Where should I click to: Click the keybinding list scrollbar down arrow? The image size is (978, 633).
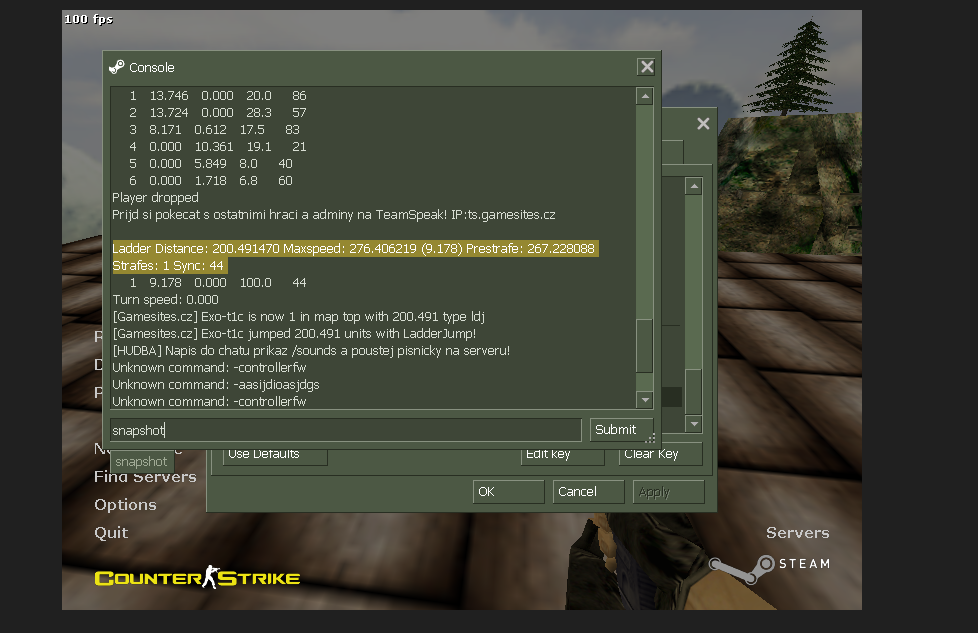coord(694,424)
